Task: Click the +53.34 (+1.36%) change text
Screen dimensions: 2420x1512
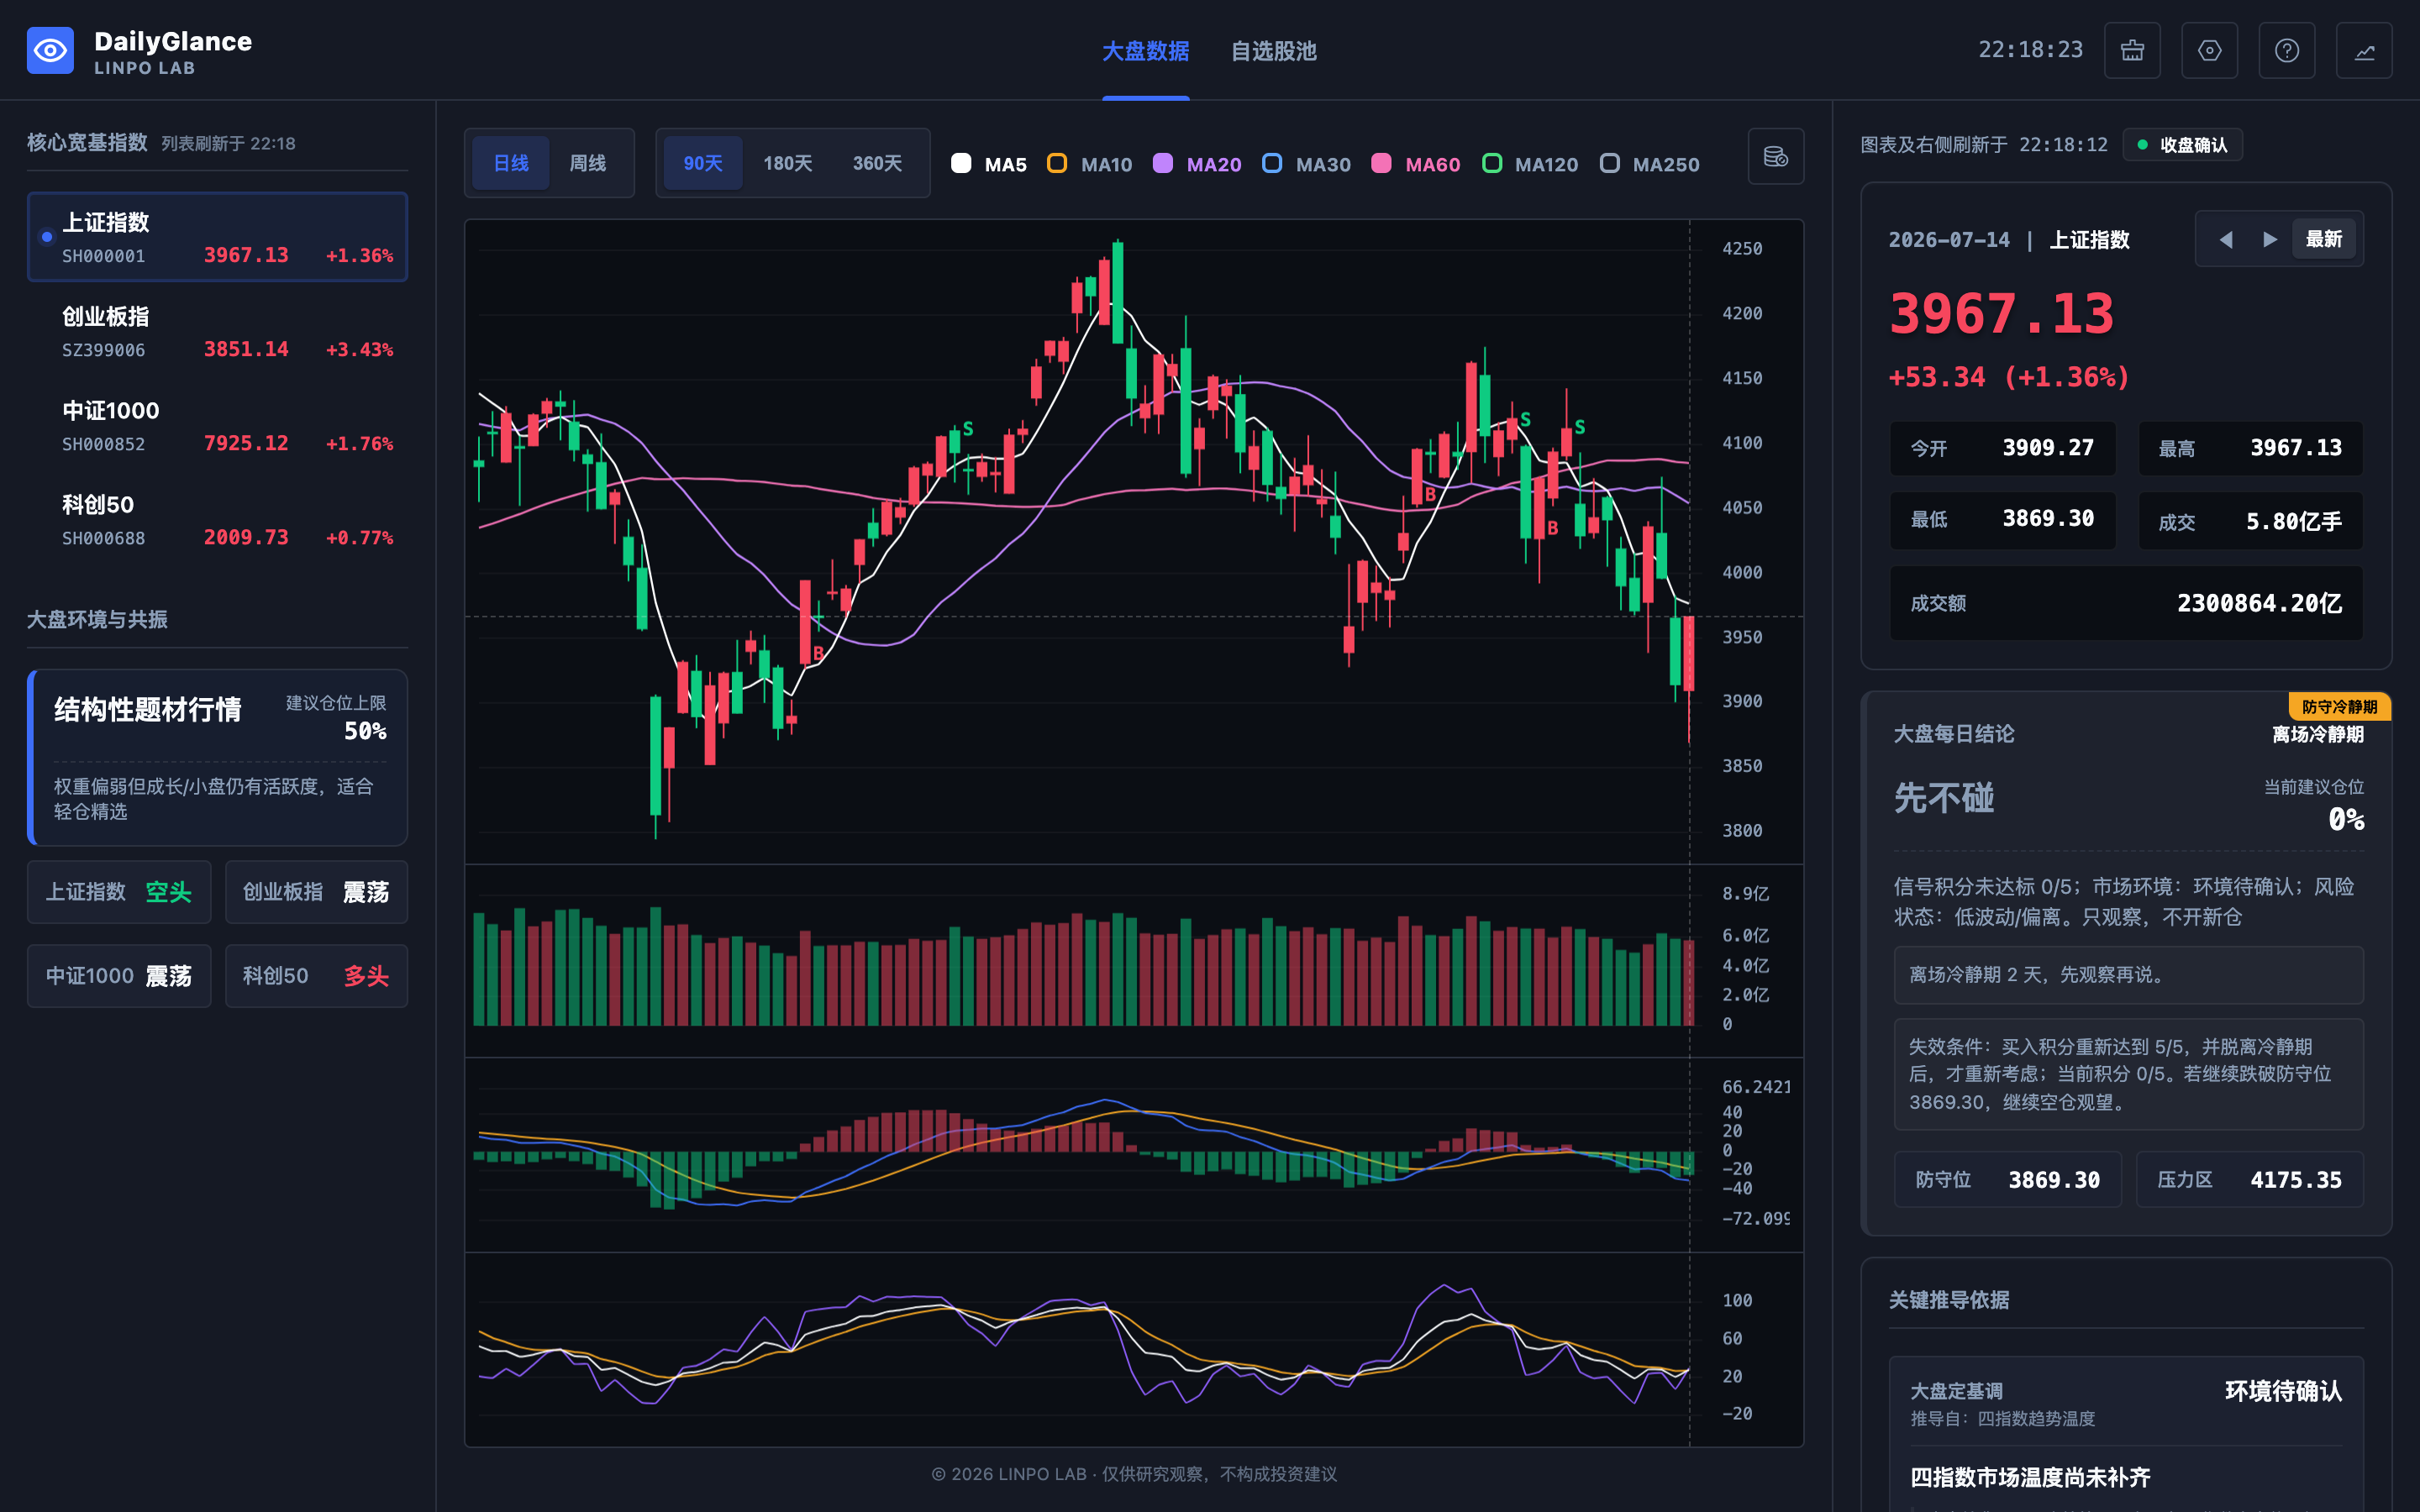Action: [x=2009, y=378]
